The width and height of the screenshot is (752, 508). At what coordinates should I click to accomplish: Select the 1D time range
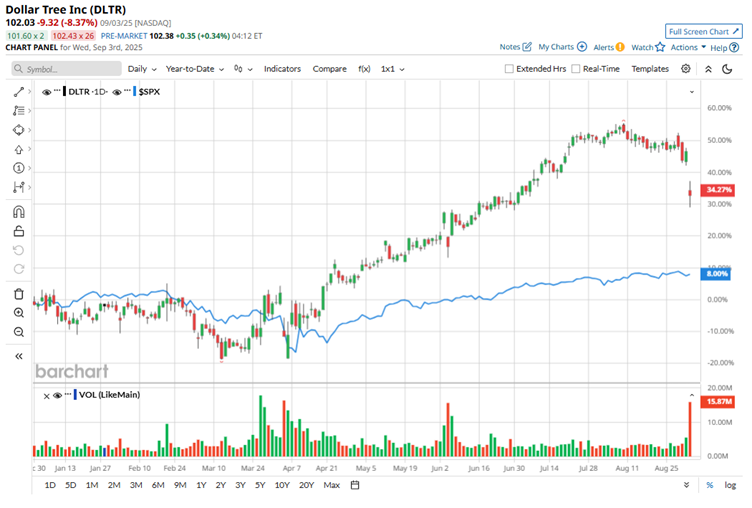50,485
